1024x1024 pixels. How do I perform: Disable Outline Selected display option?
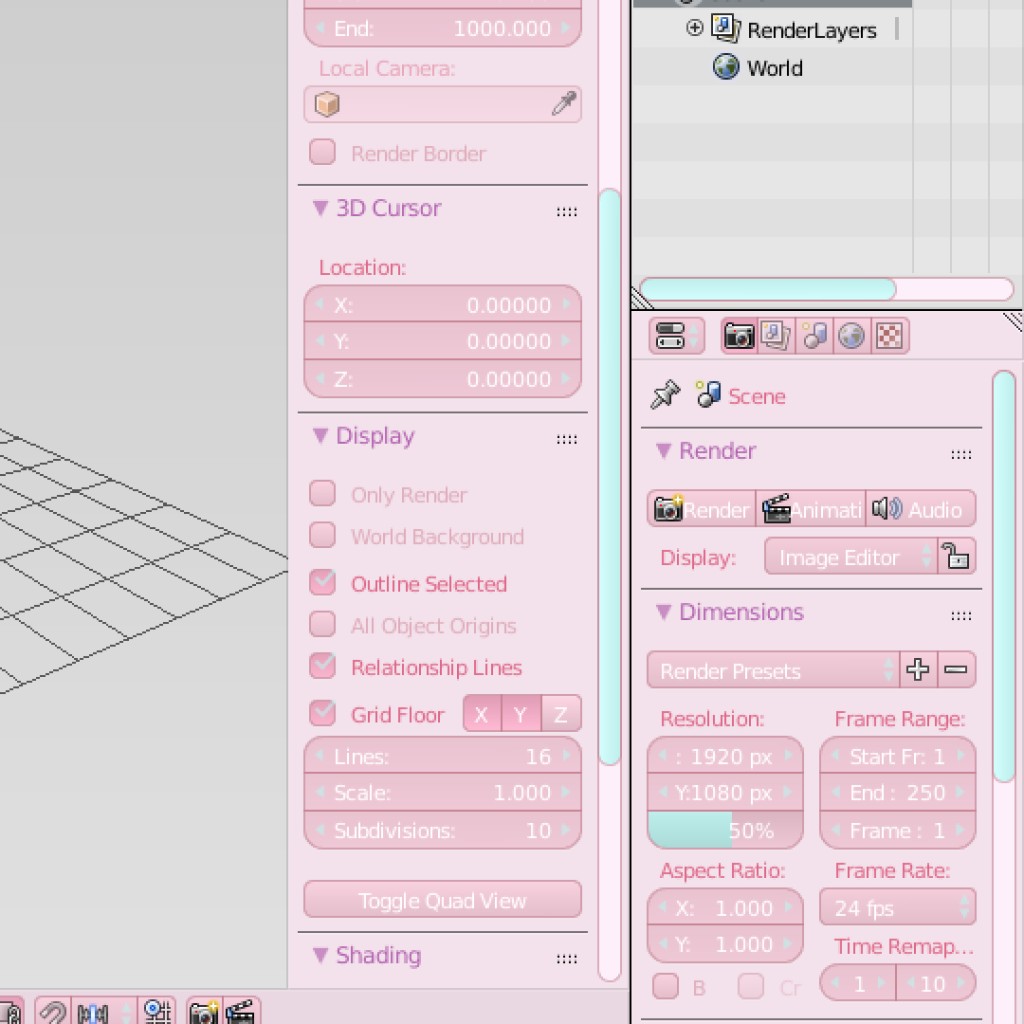(322, 583)
